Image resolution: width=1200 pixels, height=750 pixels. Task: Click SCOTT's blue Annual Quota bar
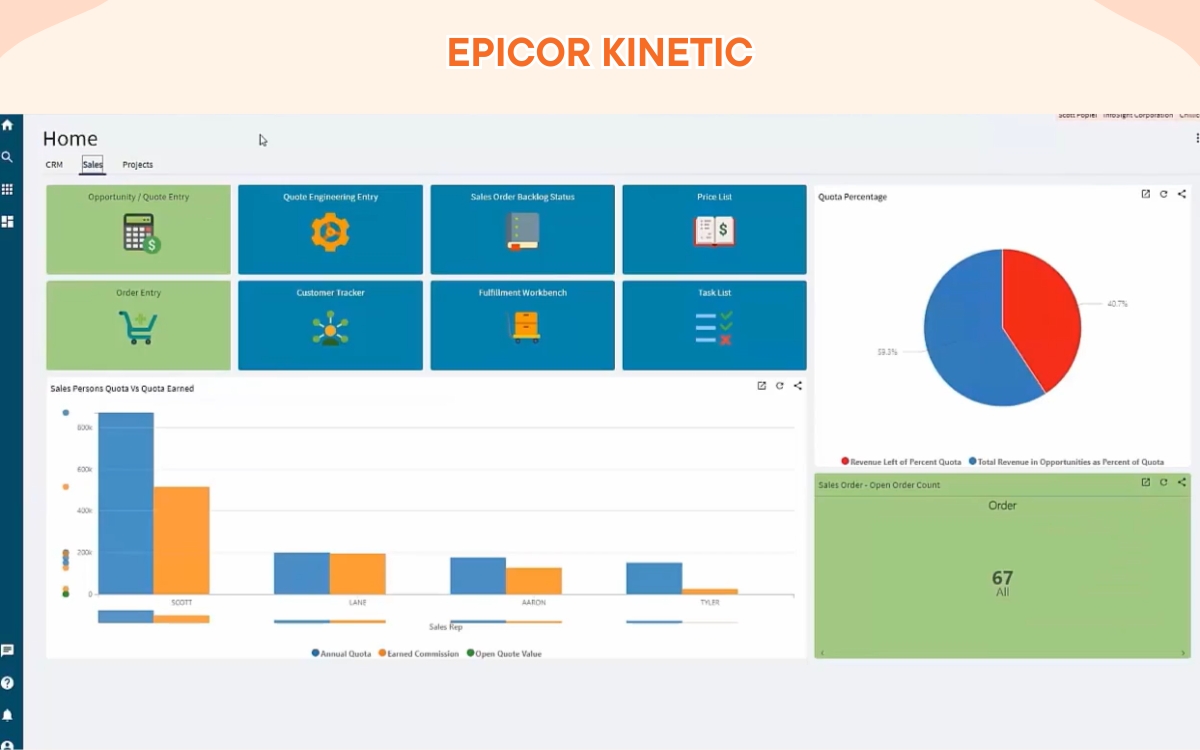click(126, 503)
